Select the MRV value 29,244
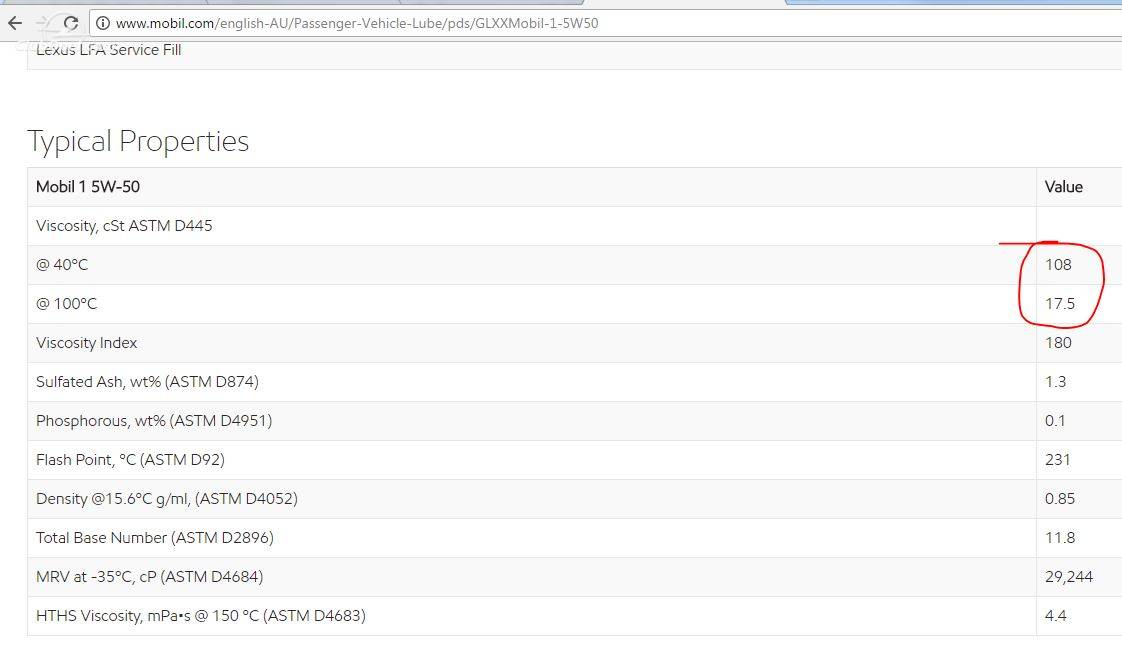1122x668 pixels. [1069, 576]
